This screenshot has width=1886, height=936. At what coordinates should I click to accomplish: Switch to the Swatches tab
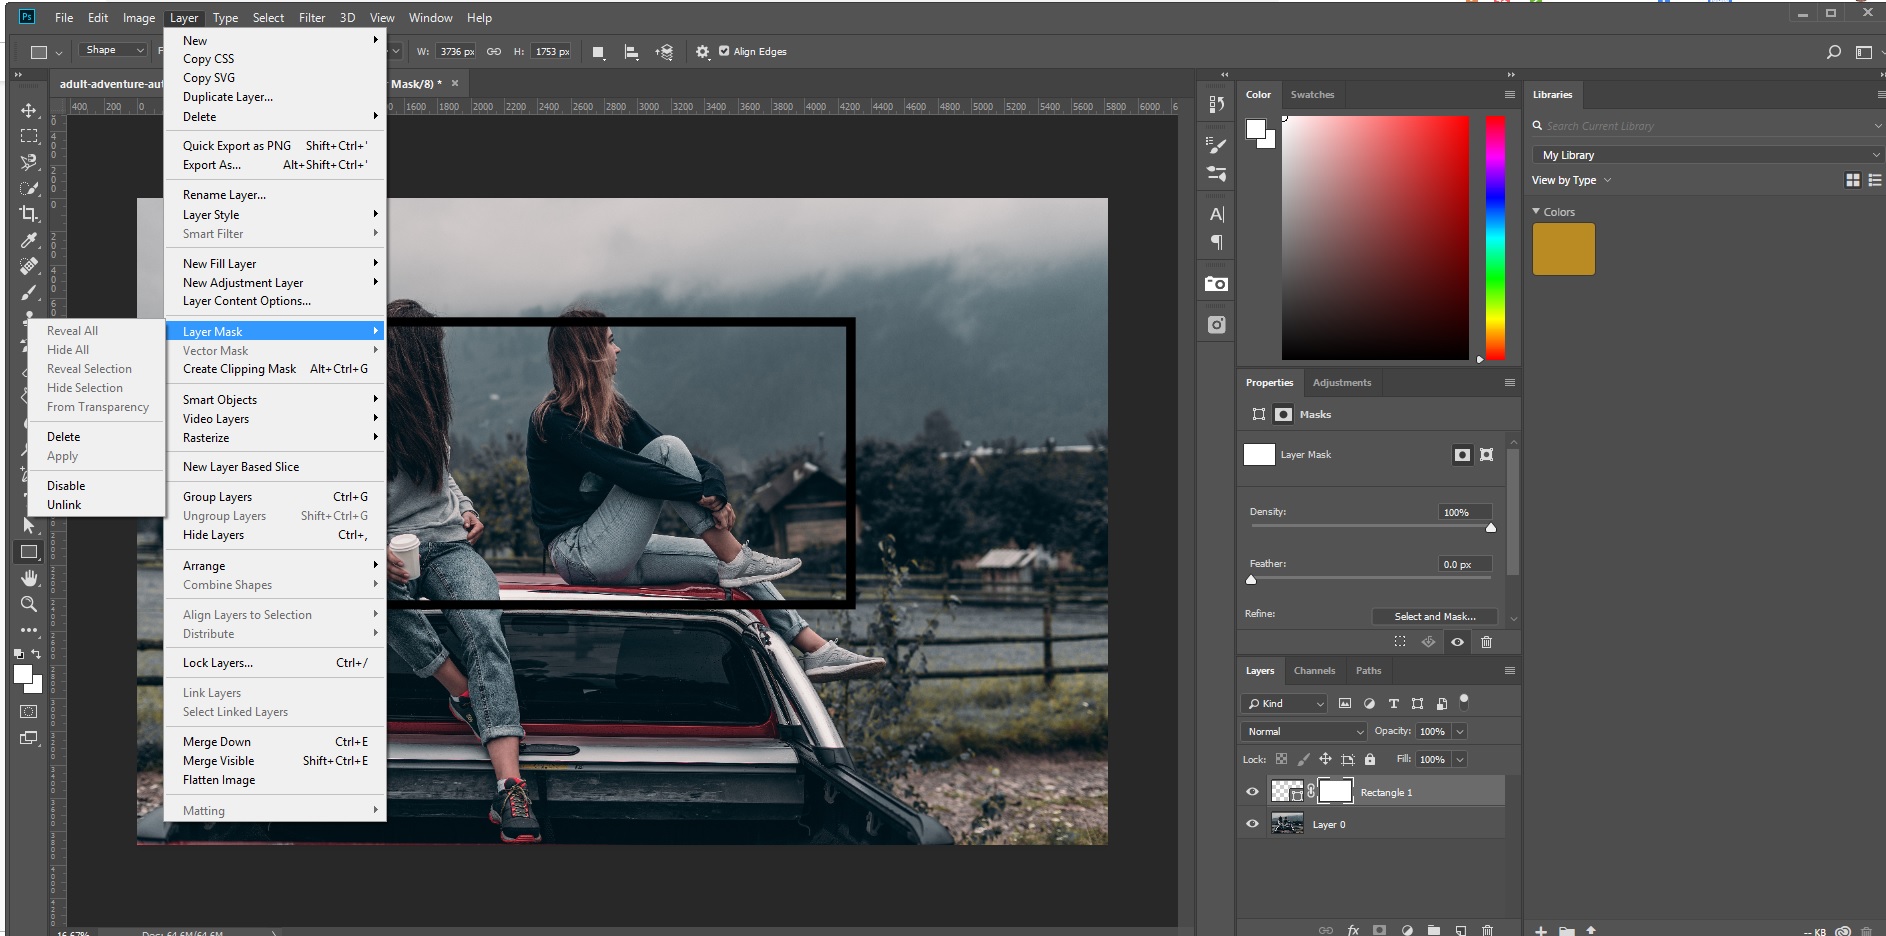tap(1312, 95)
